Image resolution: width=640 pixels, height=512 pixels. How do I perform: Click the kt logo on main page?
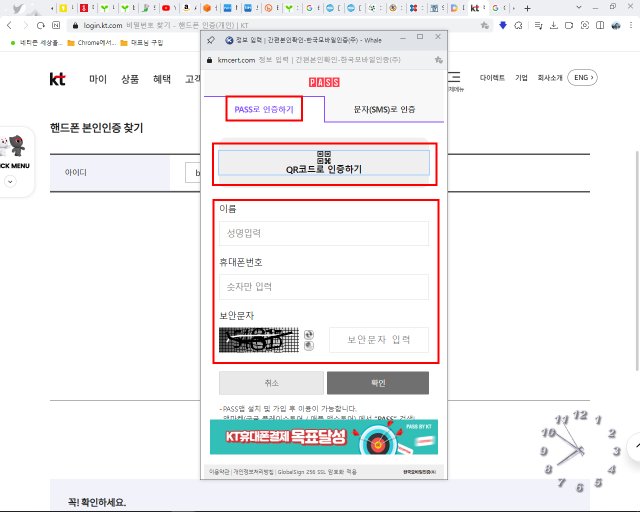tap(58, 79)
